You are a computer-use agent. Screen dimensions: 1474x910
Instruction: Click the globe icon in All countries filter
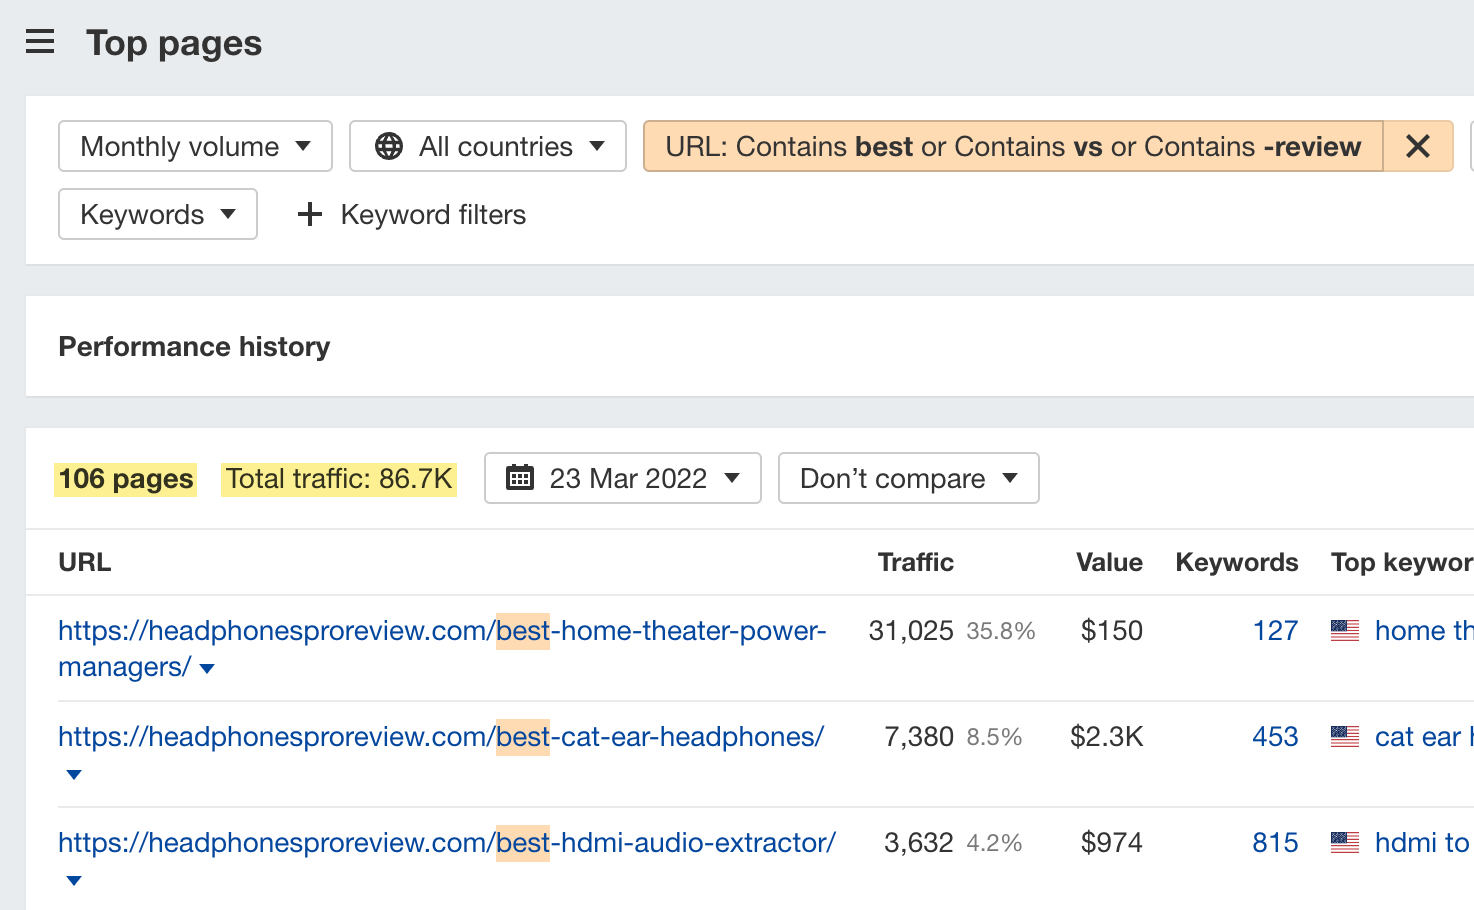click(390, 146)
